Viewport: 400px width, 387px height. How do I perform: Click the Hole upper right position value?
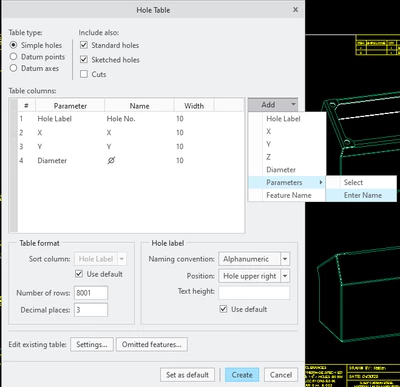pos(249,276)
